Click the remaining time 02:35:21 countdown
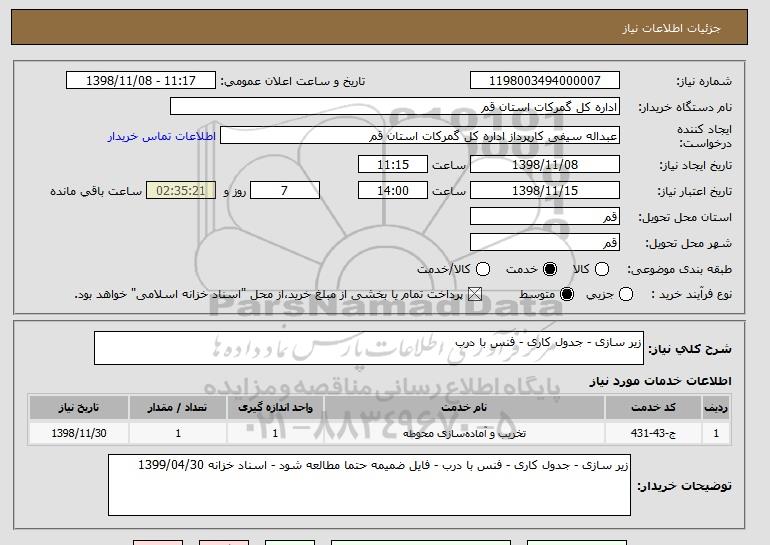 [181, 191]
